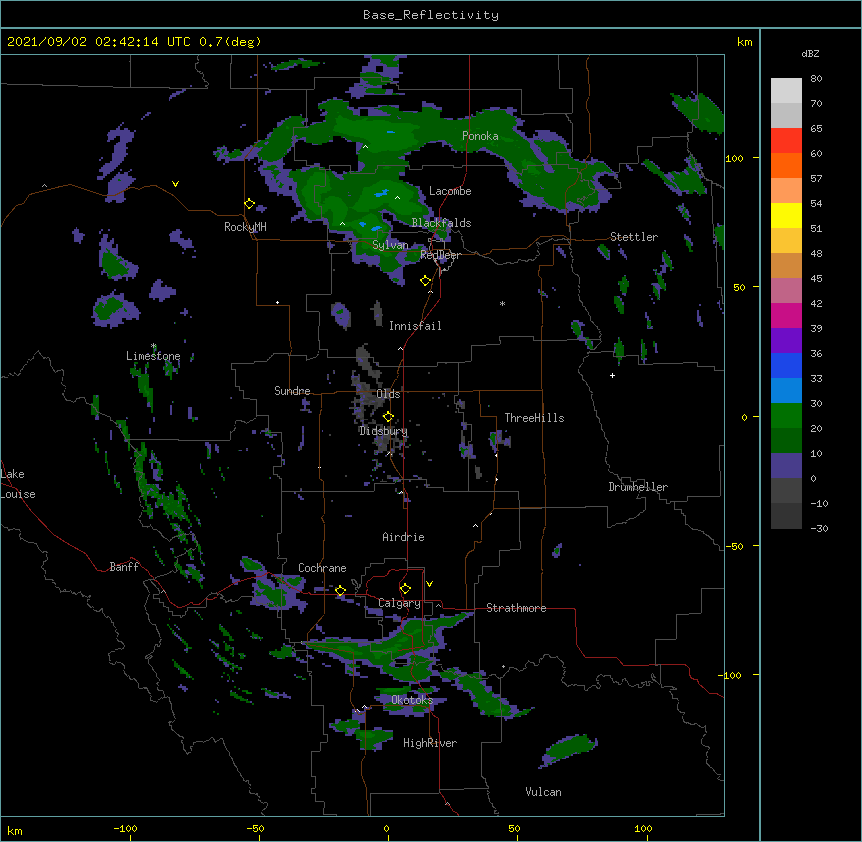Click the Drumheller label
Viewport: 862px width, 842px height.
click(x=638, y=487)
